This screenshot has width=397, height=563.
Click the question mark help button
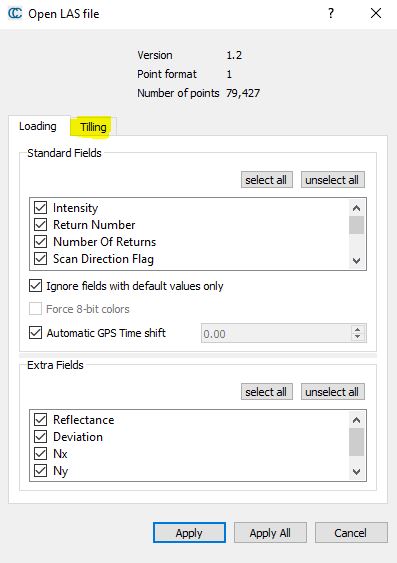[x=331, y=14]
